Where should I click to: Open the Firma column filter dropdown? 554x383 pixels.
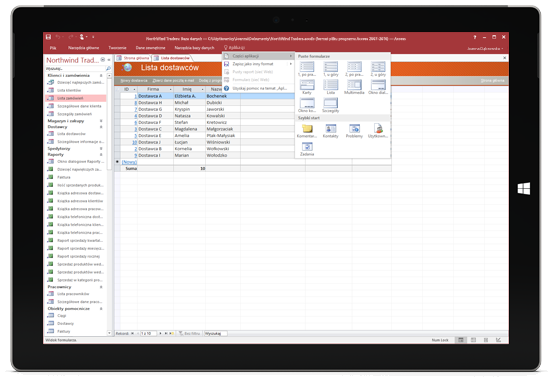click(x=170, y=89)
